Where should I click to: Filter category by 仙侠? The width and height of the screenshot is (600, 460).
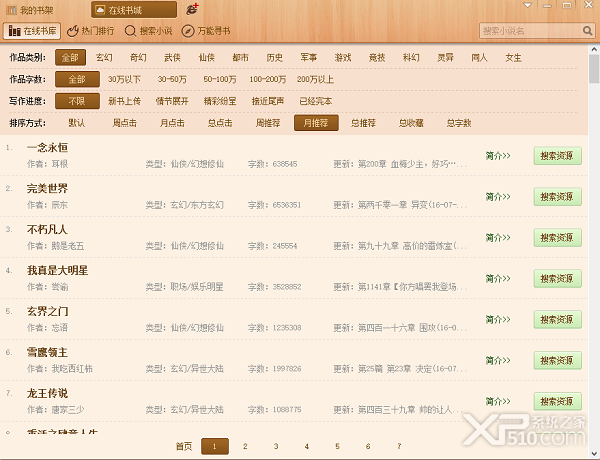click(x=207, y=58)
